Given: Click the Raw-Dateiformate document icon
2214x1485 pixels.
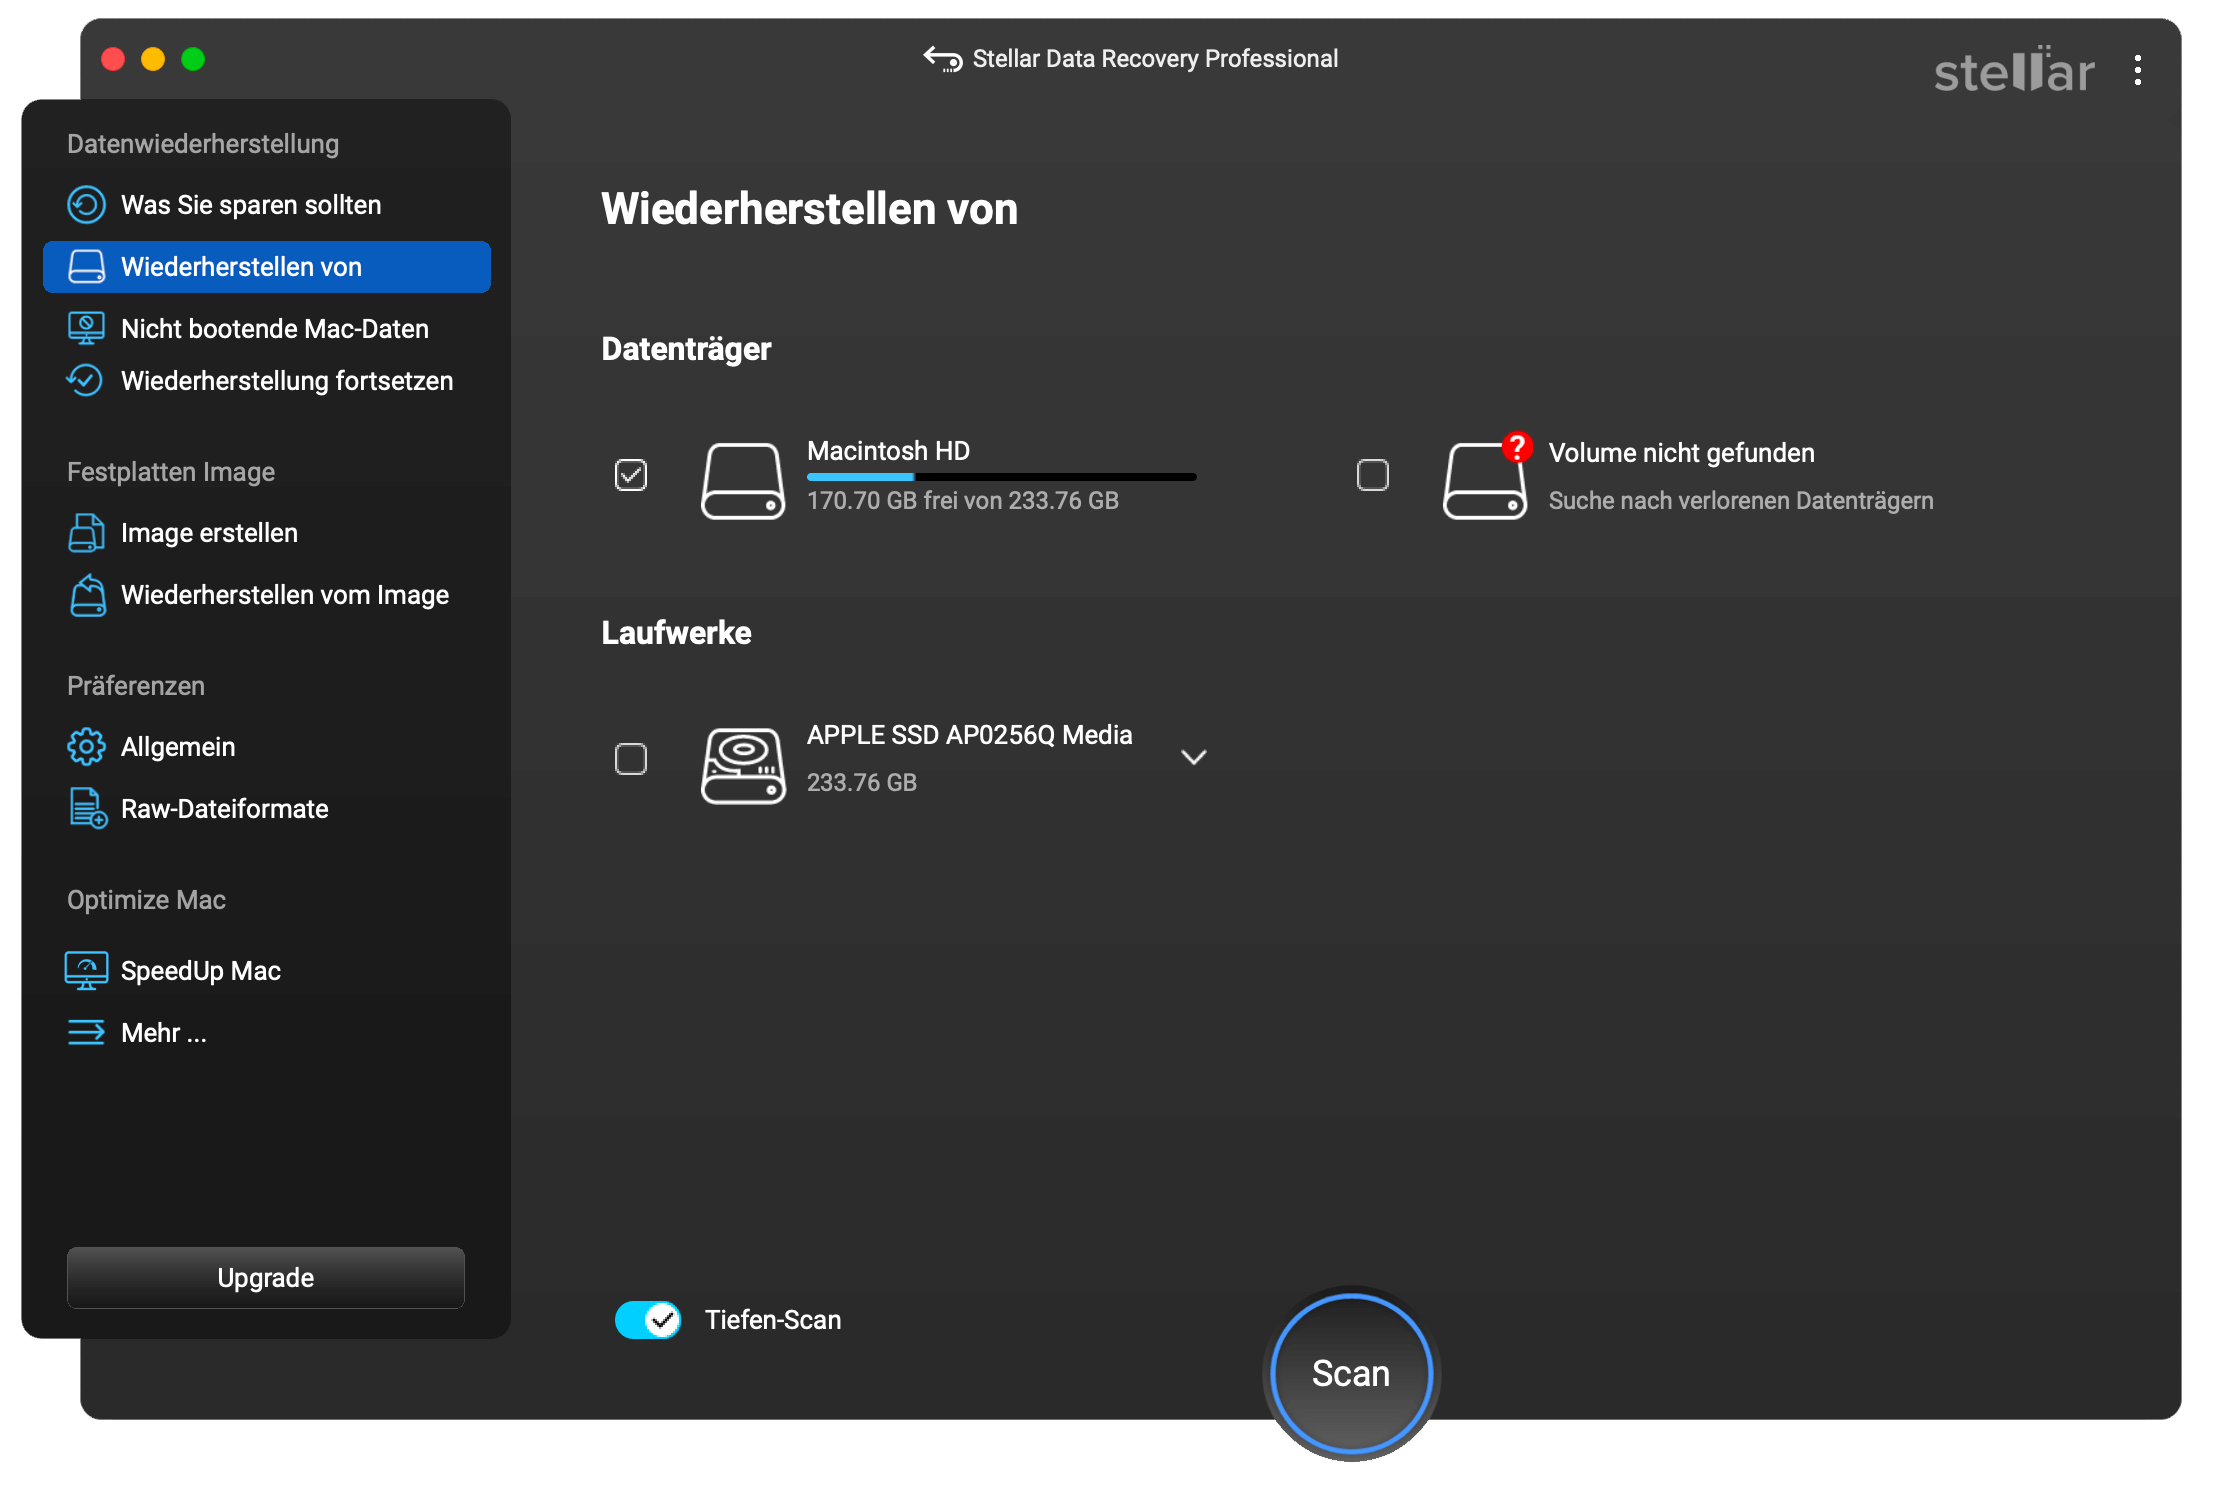Looking at the screenshot, I should pos(87,808).
